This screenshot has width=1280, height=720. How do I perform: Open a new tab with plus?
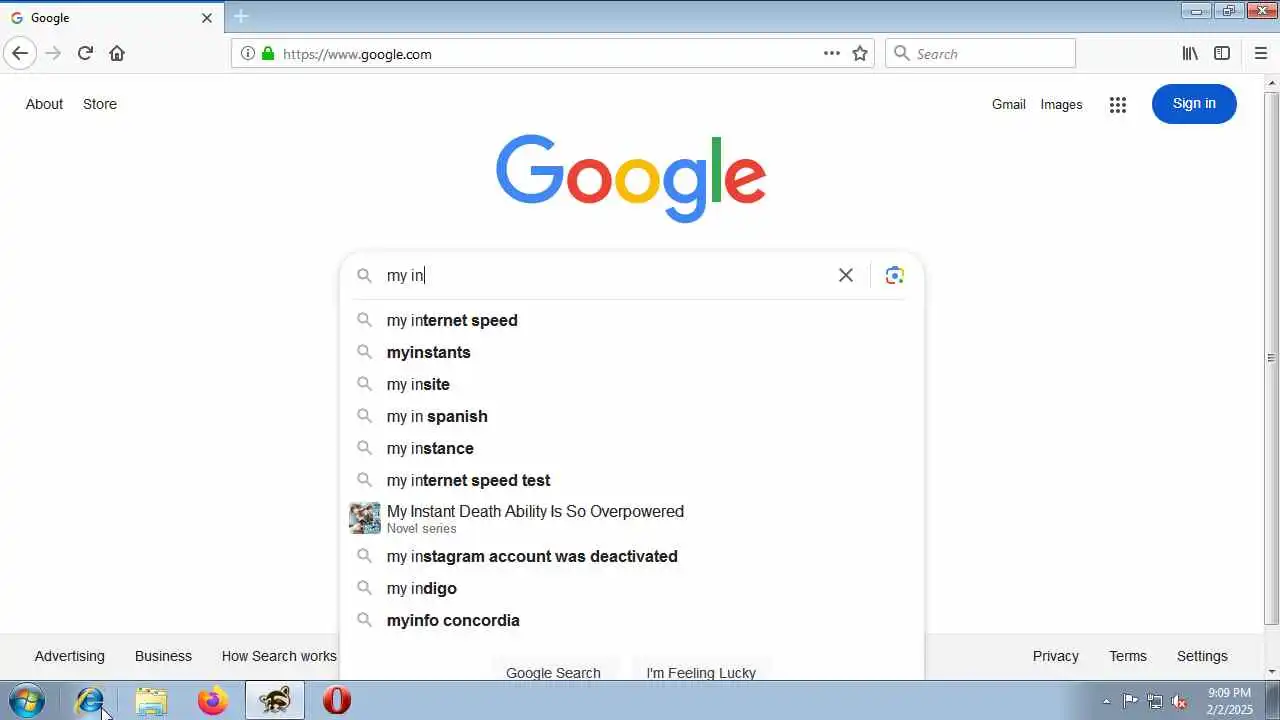click(240, 16)
